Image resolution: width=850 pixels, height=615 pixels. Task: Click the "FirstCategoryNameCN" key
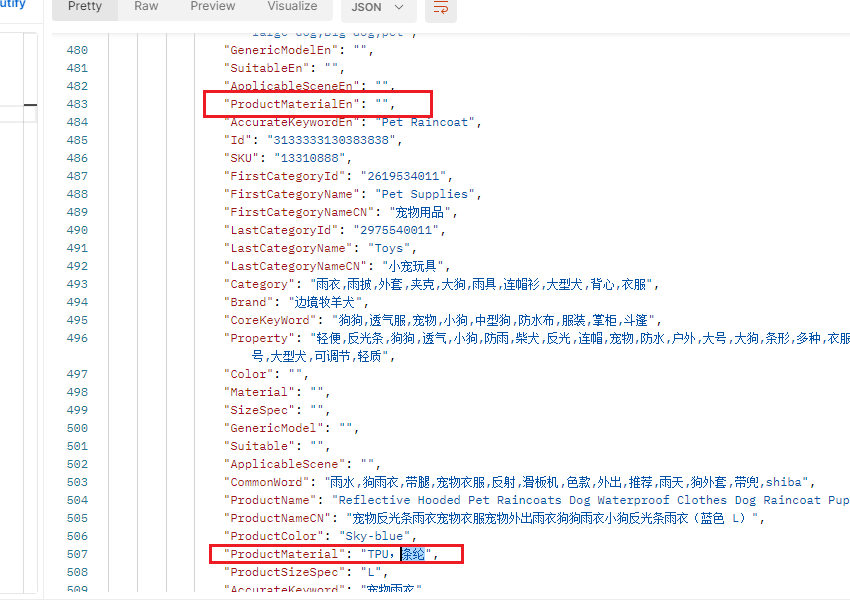click(x=299, y=212)
